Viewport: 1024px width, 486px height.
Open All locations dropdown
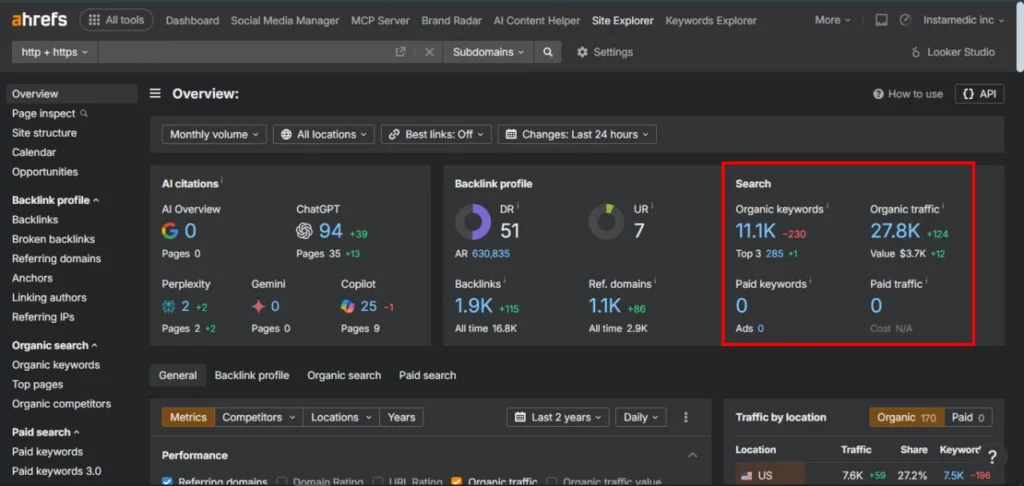click(324, 135)
